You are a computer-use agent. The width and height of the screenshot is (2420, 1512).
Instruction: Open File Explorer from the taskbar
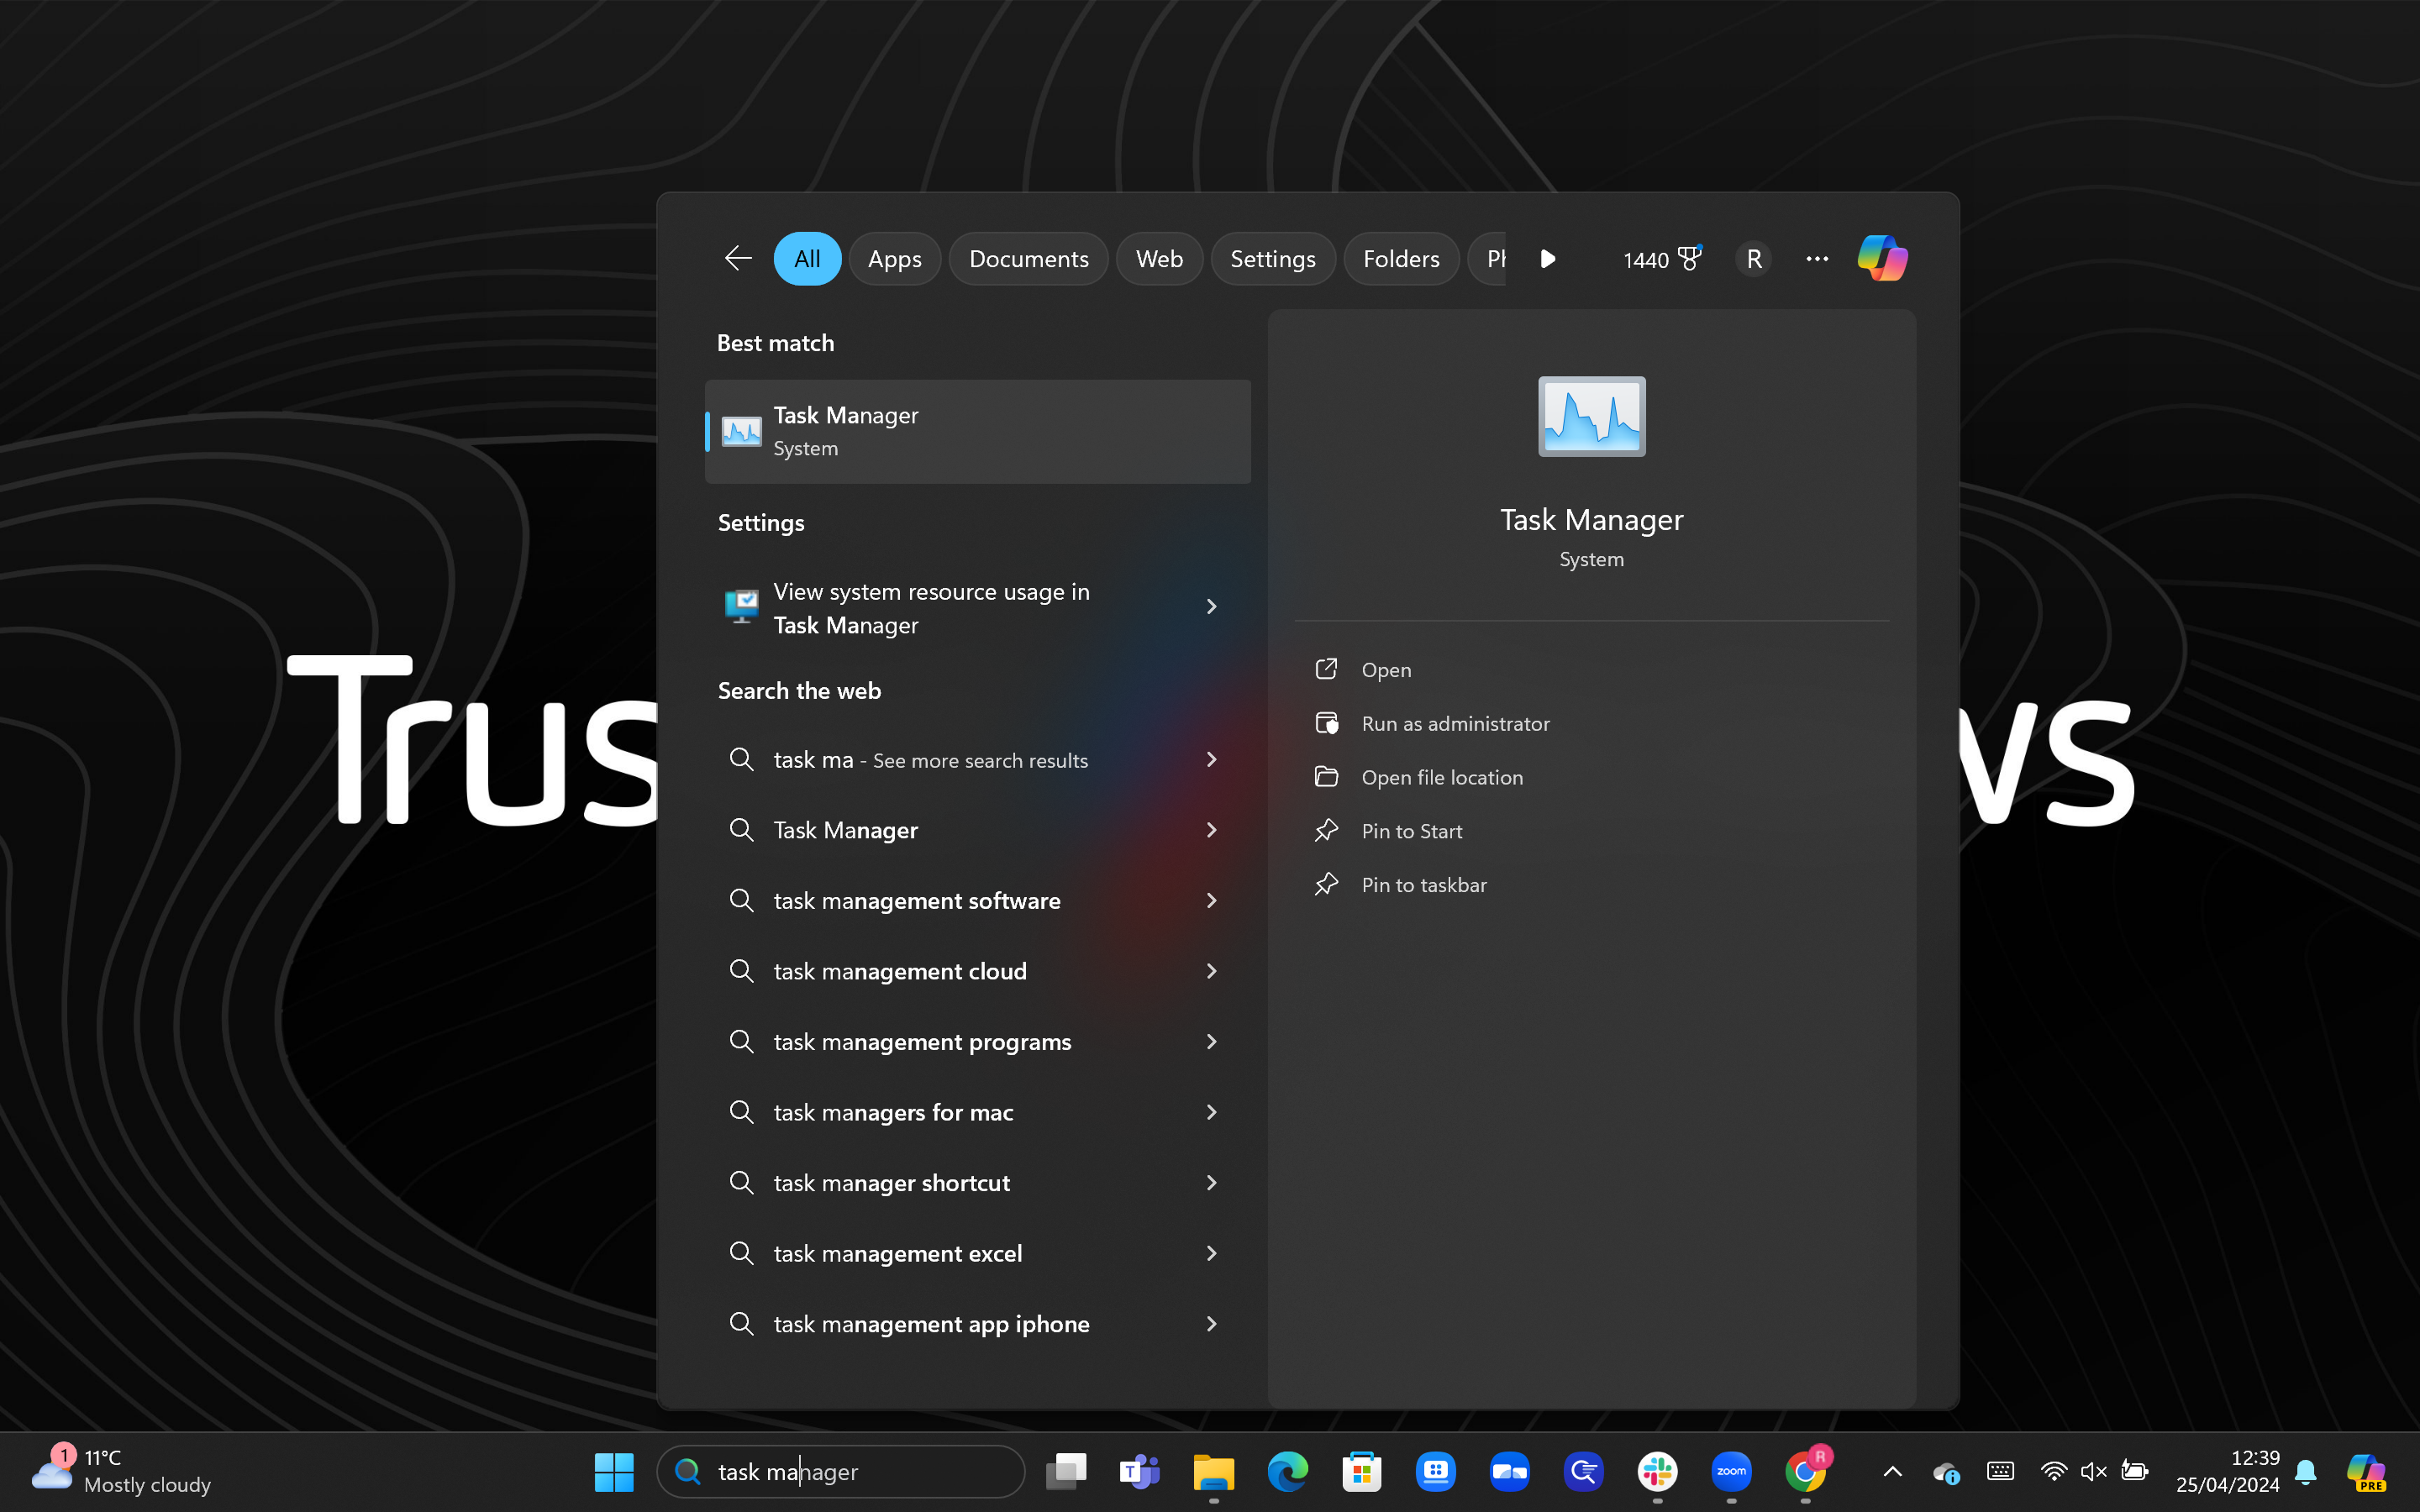tap(1213, 1471)
